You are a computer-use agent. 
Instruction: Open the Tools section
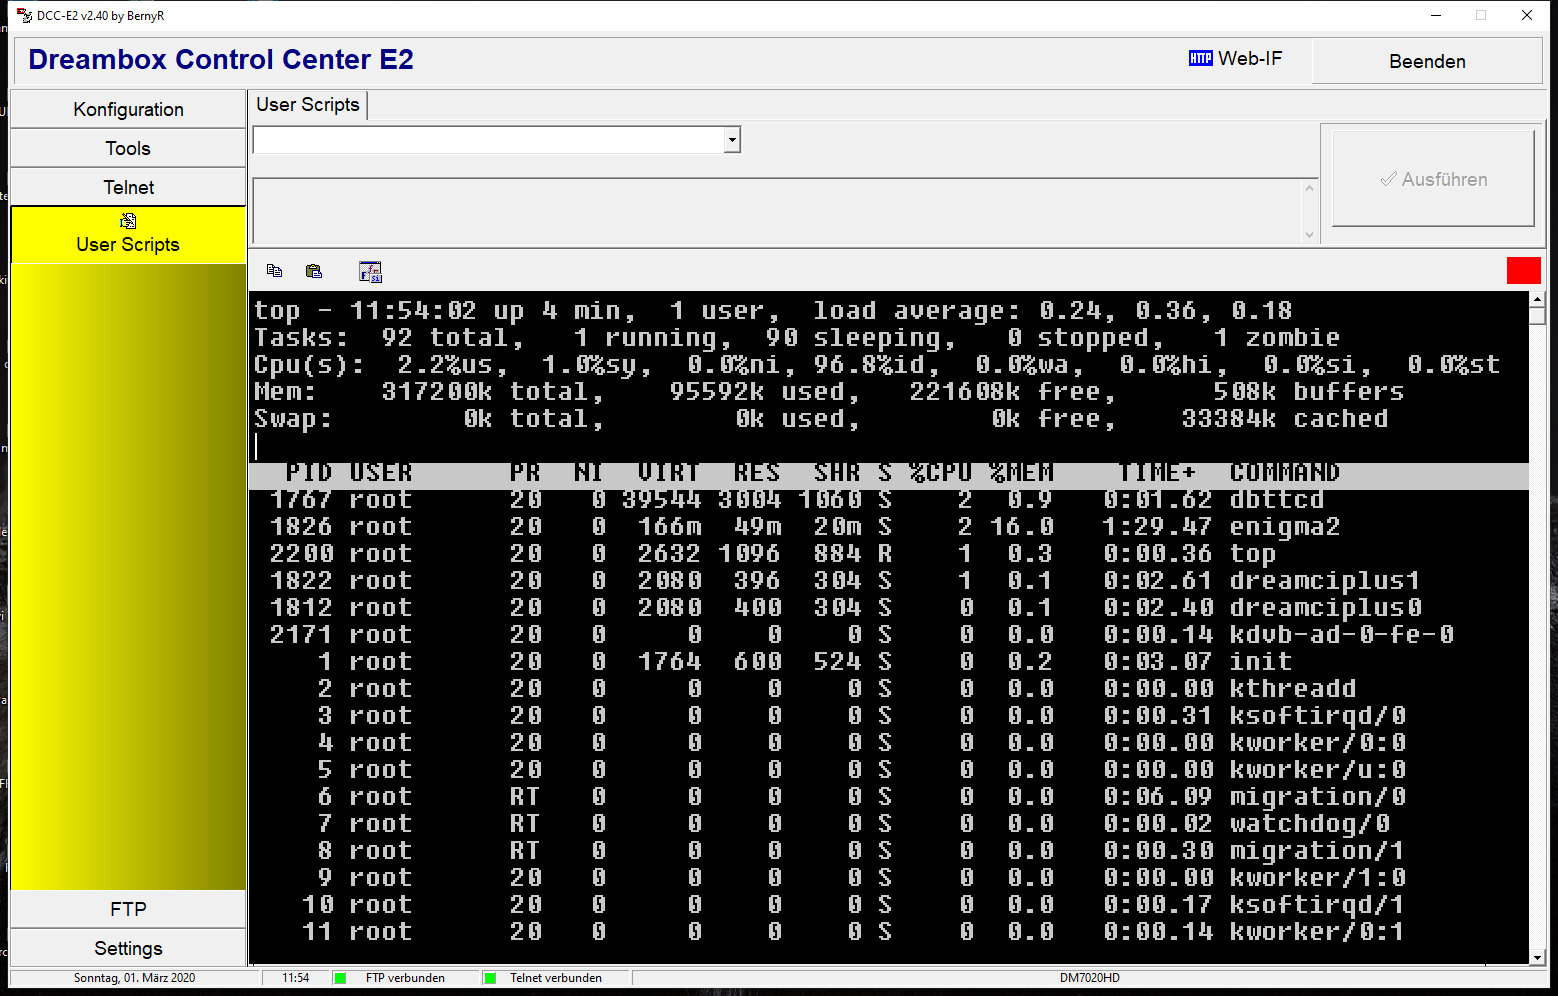tap(128, 148)
